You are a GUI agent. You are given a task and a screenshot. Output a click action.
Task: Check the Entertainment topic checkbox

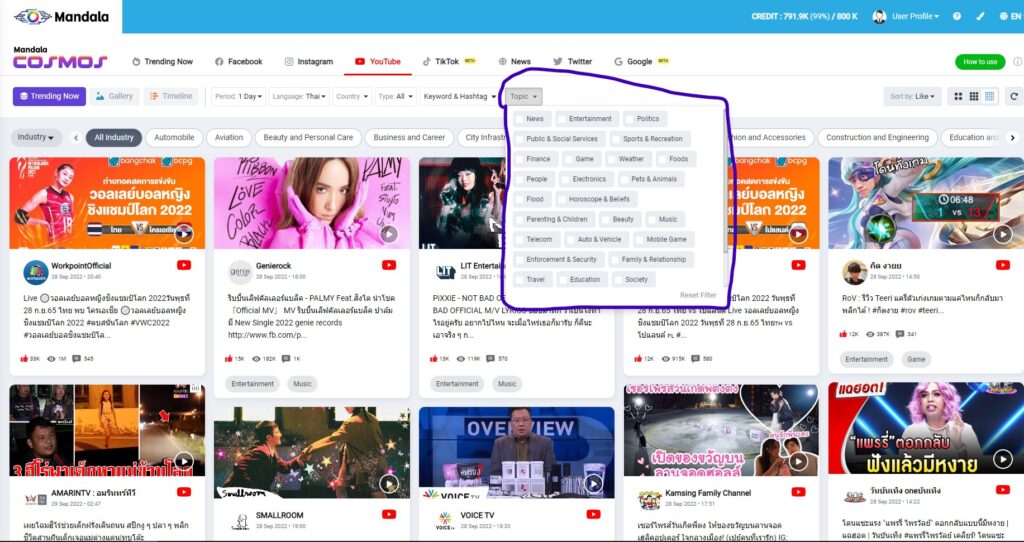562,119
